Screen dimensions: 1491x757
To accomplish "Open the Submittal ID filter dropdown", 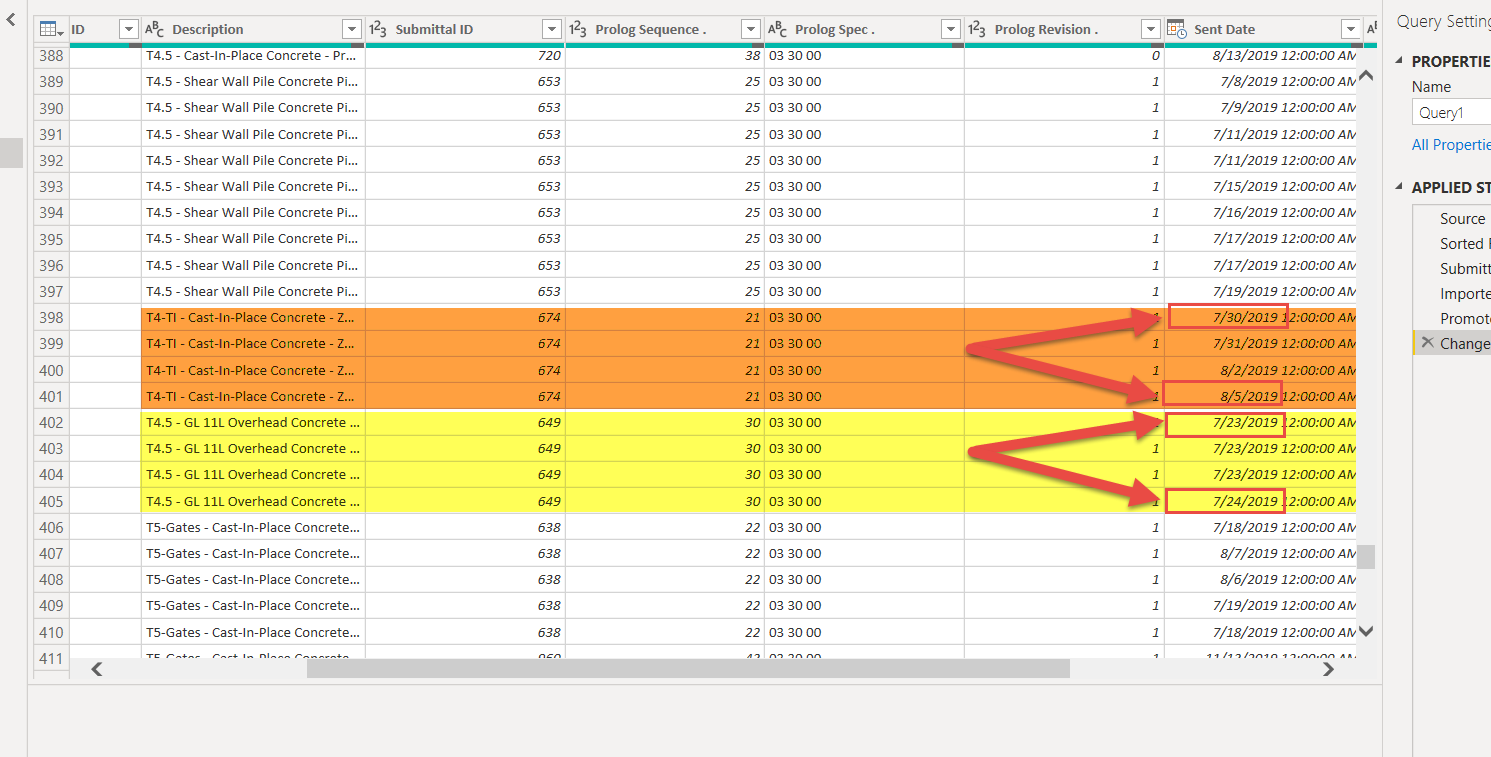I will point(551,29).
